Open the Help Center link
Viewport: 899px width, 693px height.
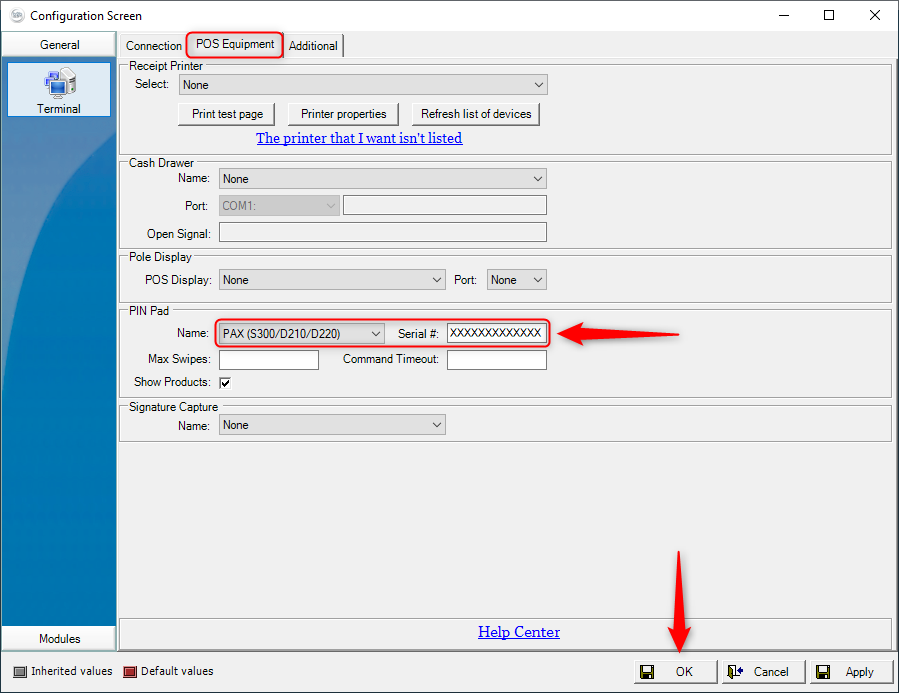pyautogui.click(x=519, y=632)
